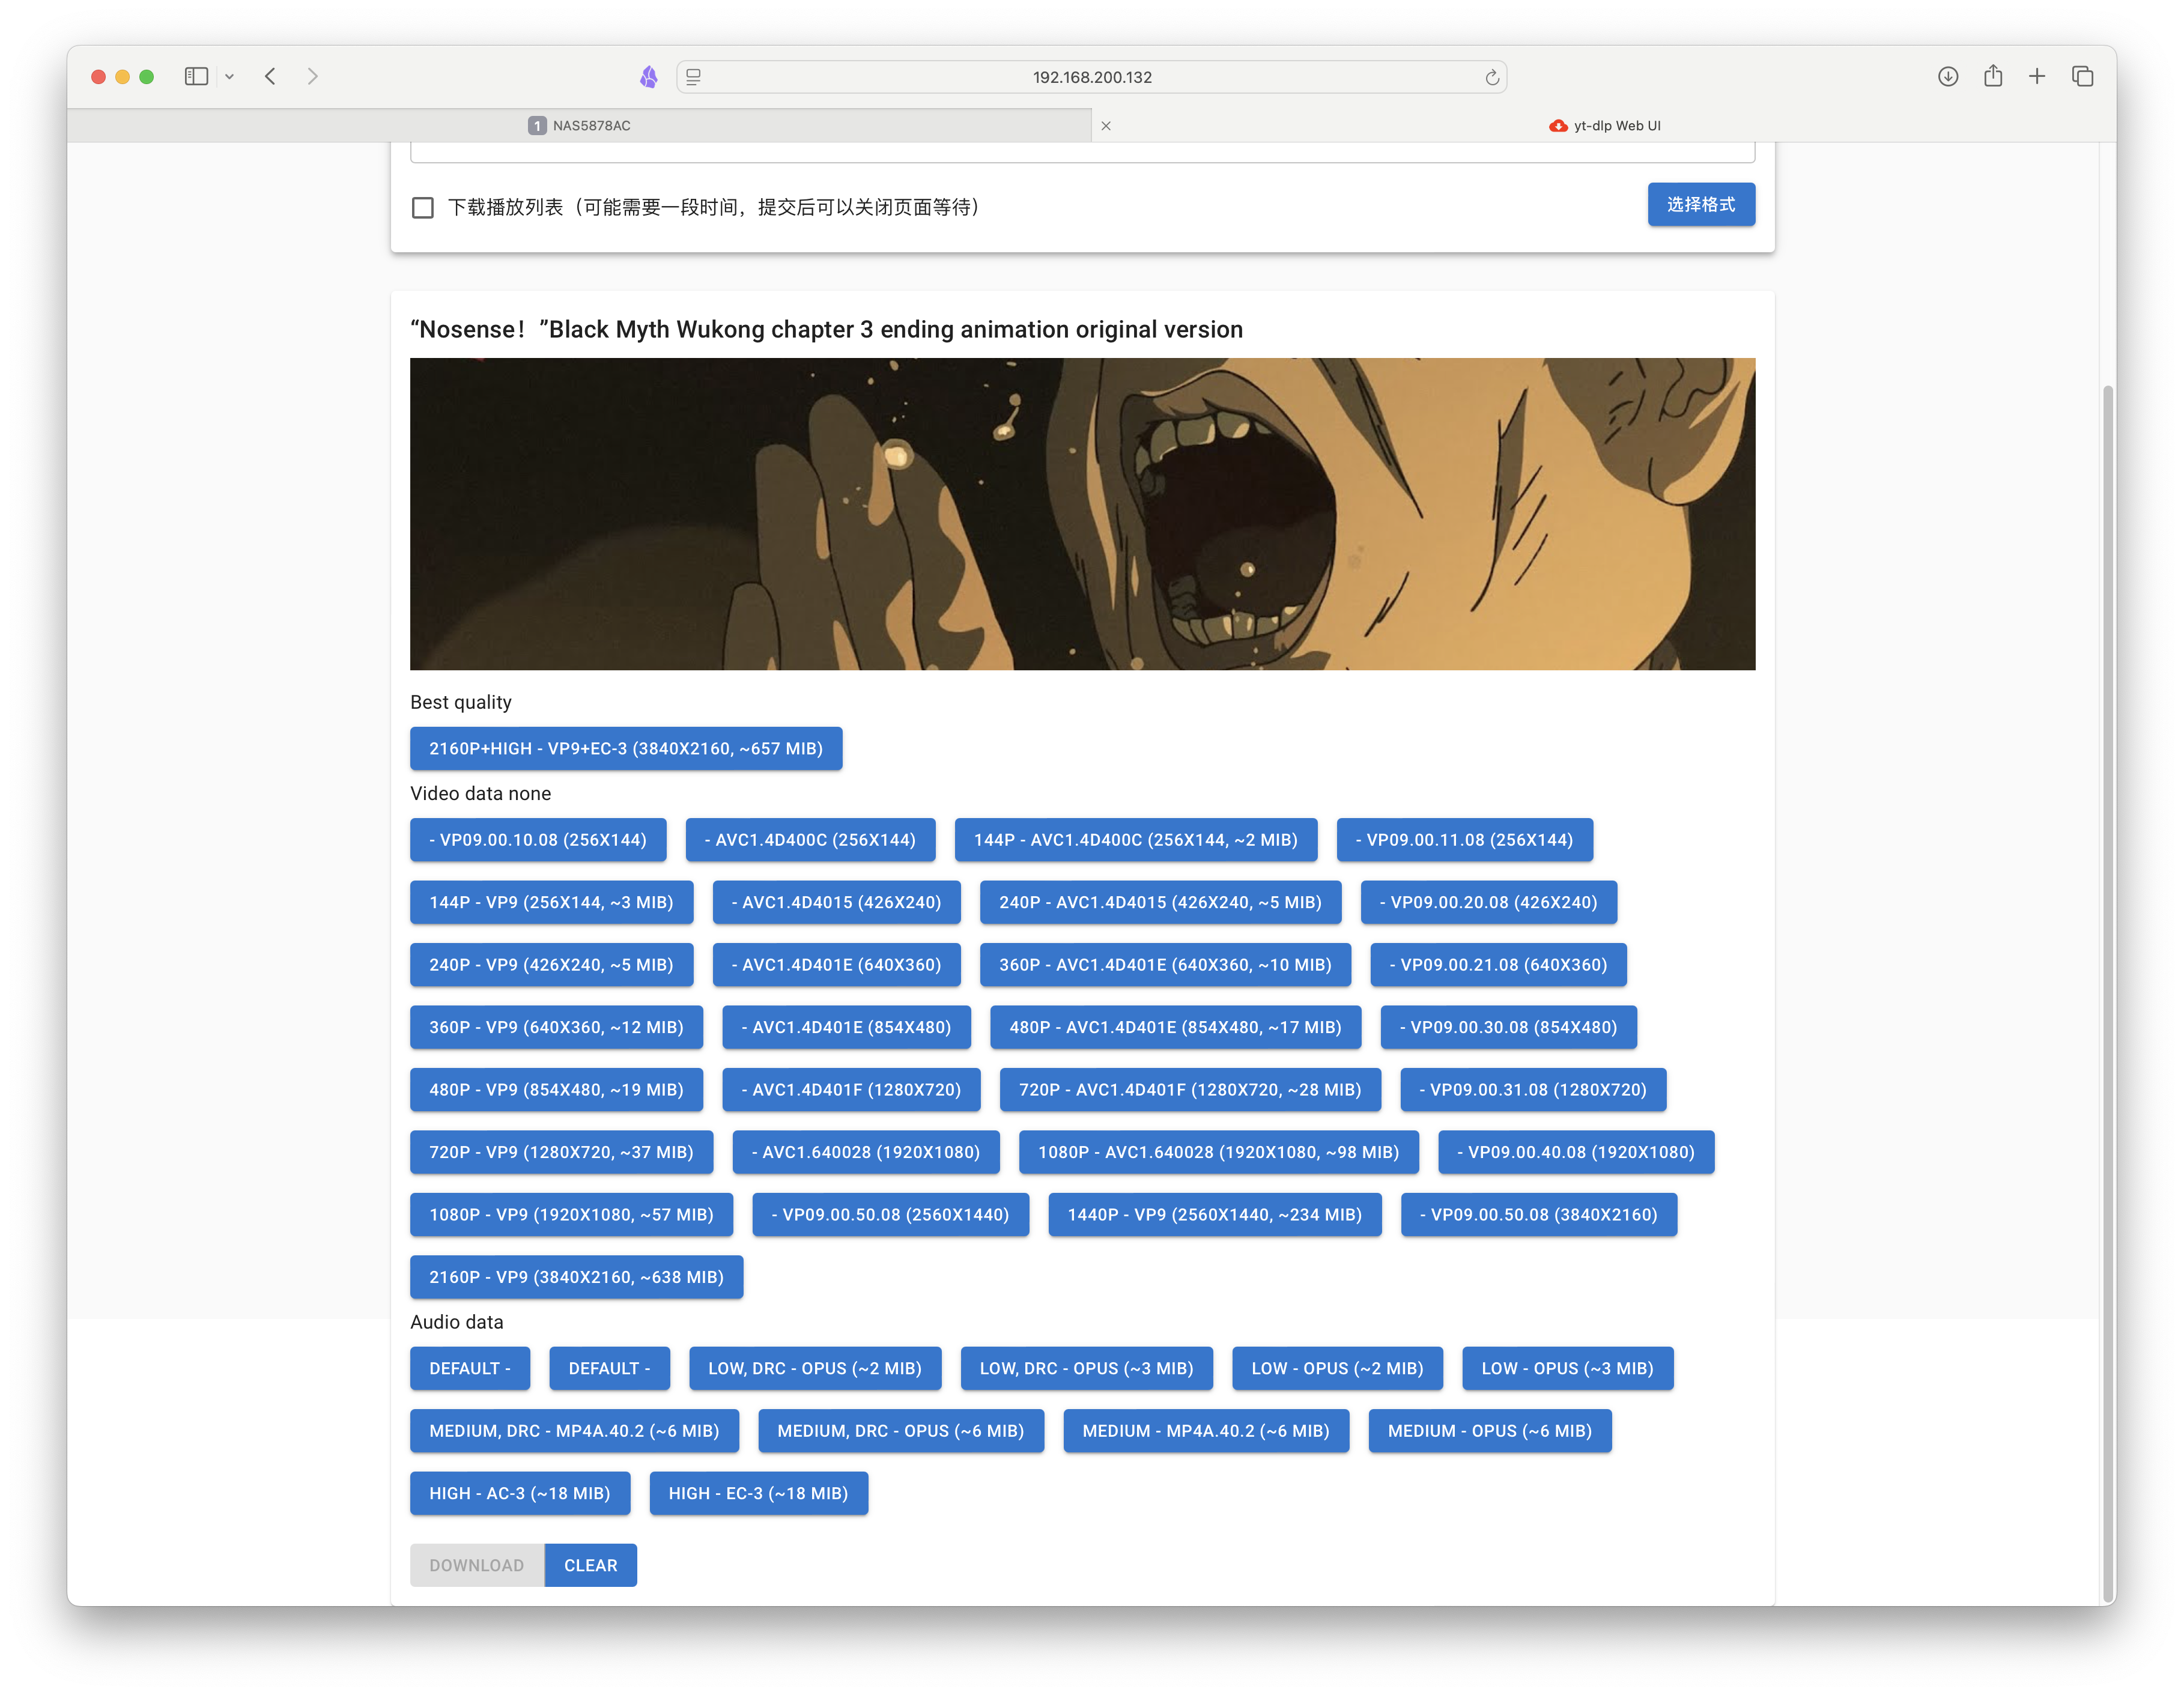This screenshot has height=1695, width=2184.
Task: Select HIGH - AC-3 (~18 MIB) audio
Action: point(520,1494)
